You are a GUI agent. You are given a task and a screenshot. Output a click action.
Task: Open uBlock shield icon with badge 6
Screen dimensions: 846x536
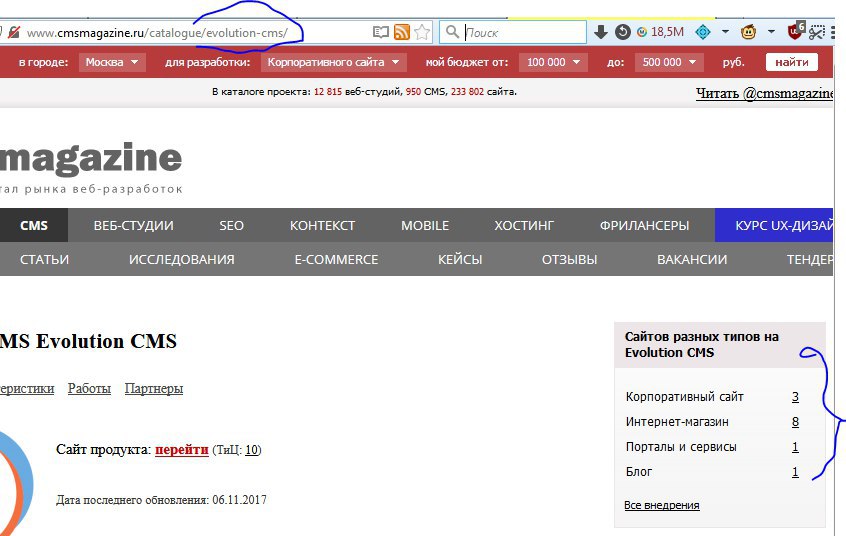click(795, 31)
